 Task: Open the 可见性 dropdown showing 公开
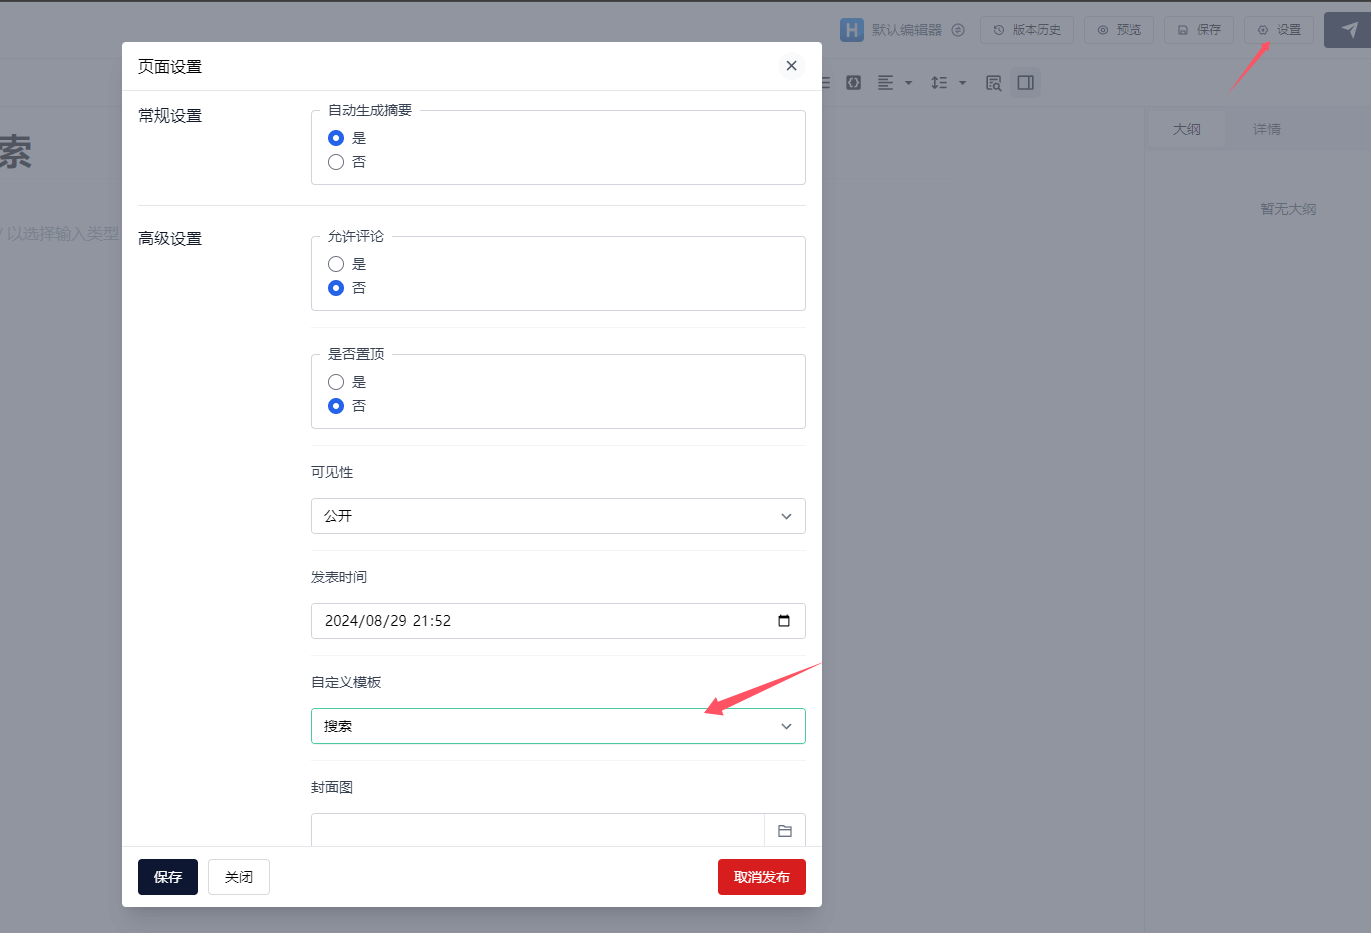point(558,516)
